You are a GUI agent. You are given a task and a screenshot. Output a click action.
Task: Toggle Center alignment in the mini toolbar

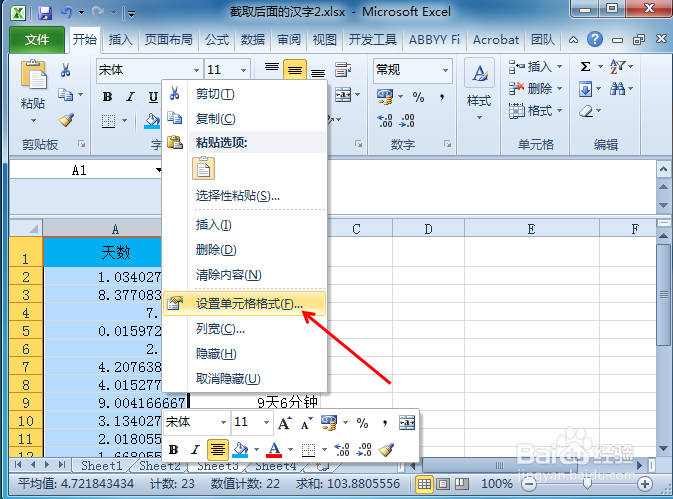[218, 450]
